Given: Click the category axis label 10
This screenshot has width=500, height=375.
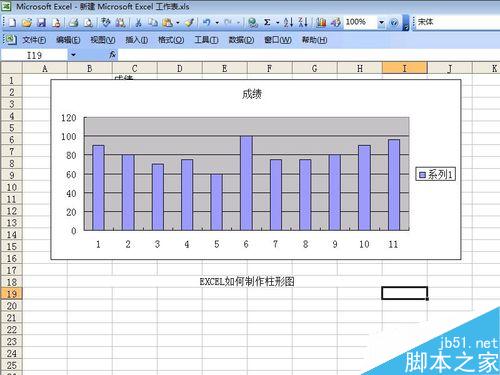Looking at the screenshot, I should click(364, 244).
